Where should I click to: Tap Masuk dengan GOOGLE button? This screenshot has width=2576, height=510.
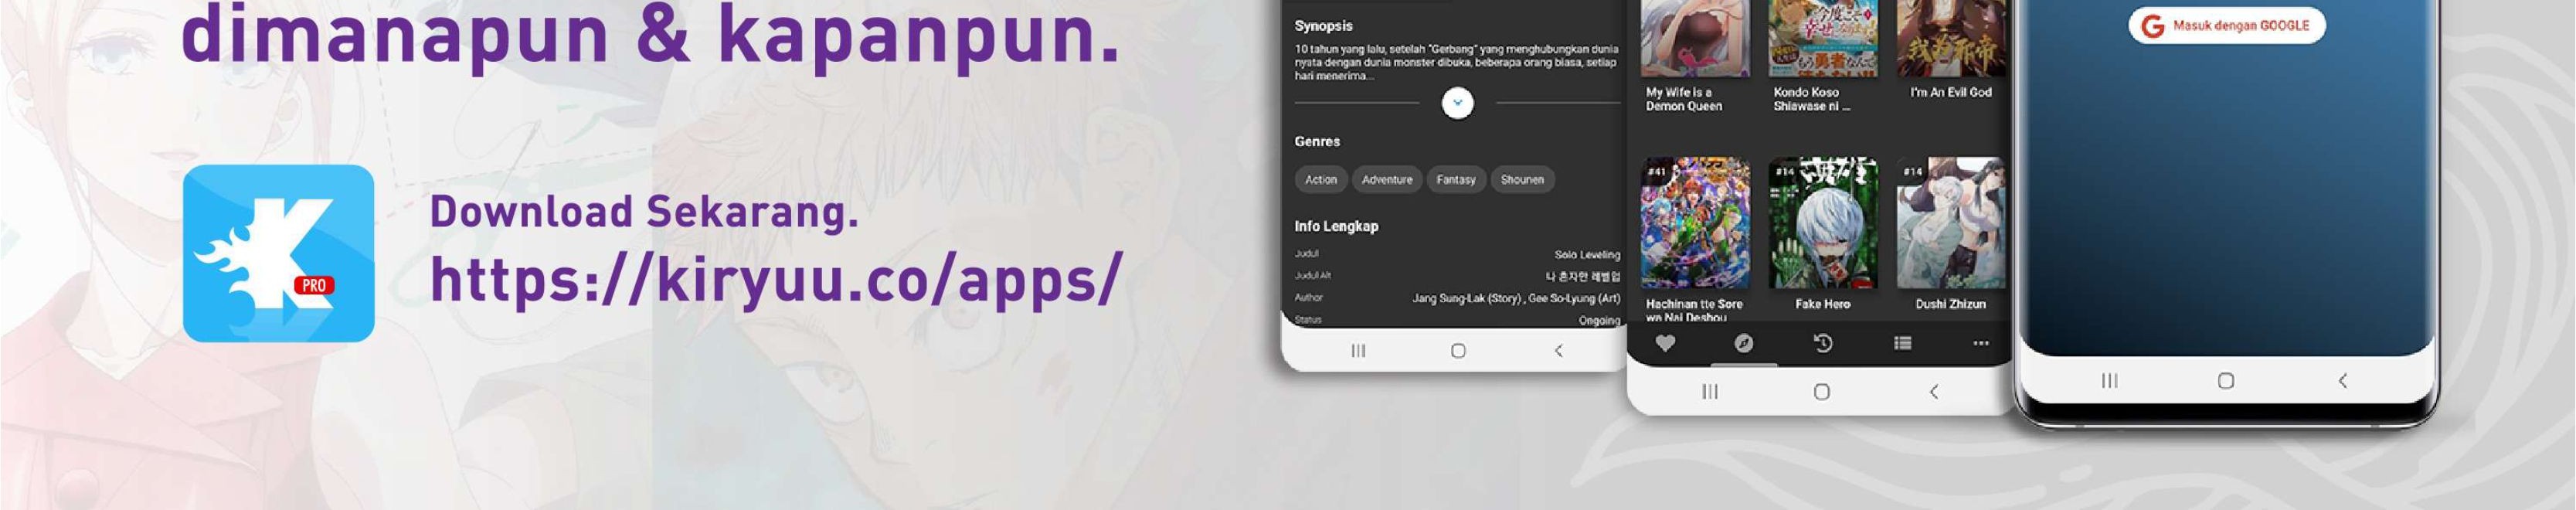click(x=2227, y=26)
